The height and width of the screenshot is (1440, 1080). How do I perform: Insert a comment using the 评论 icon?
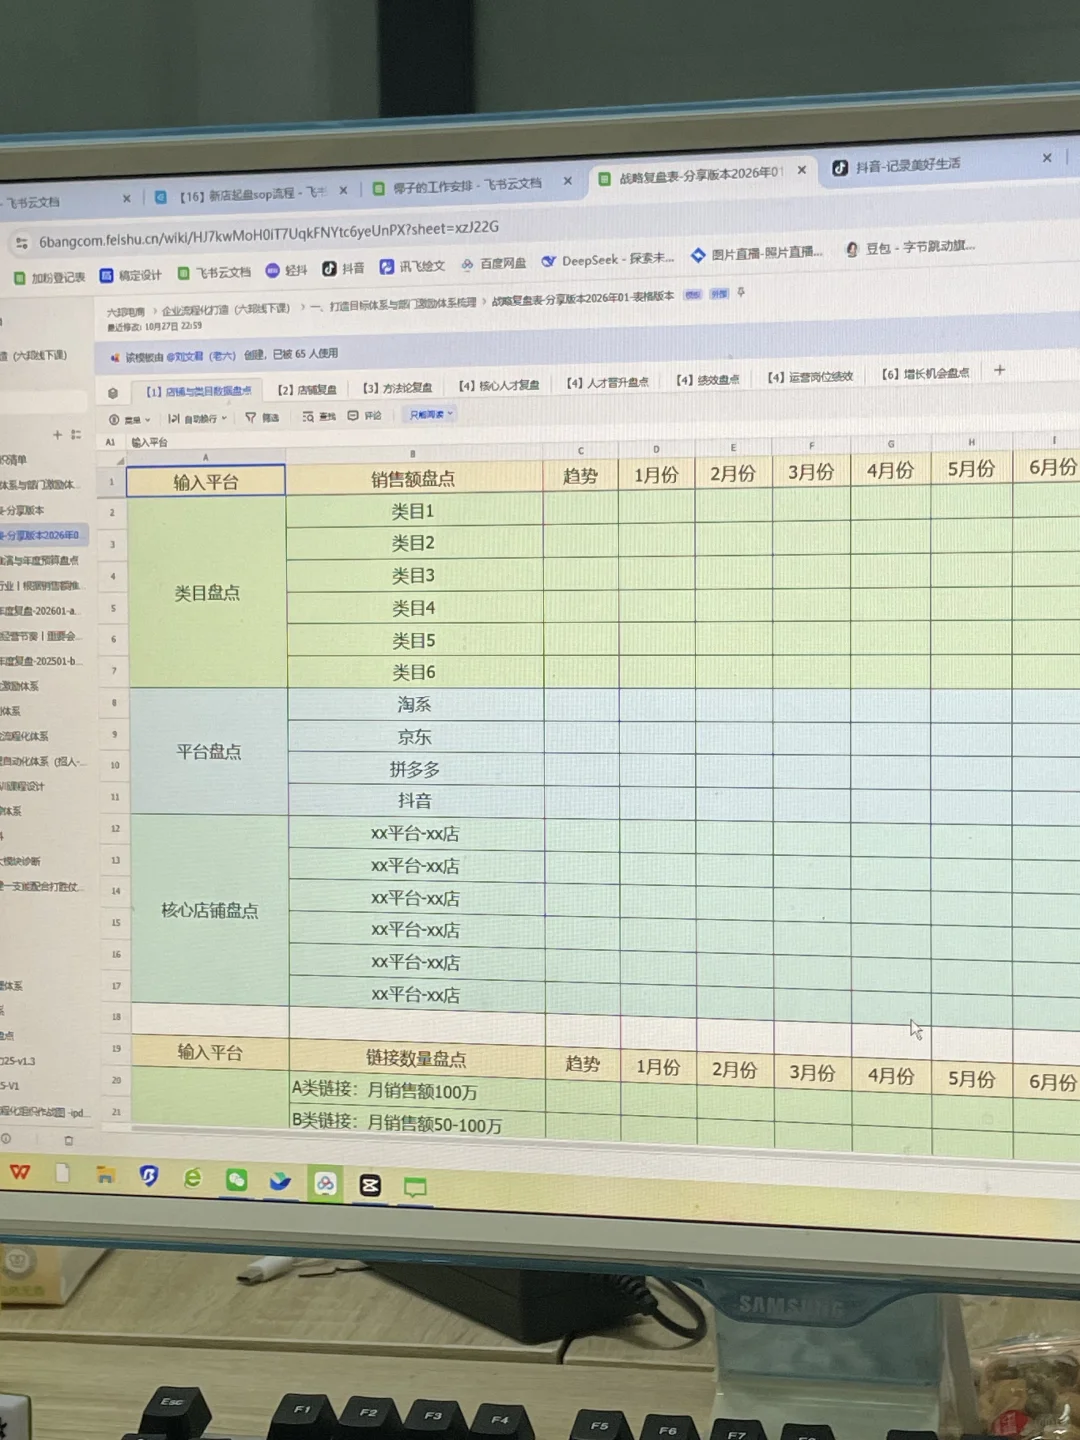[x=365, y=416]
